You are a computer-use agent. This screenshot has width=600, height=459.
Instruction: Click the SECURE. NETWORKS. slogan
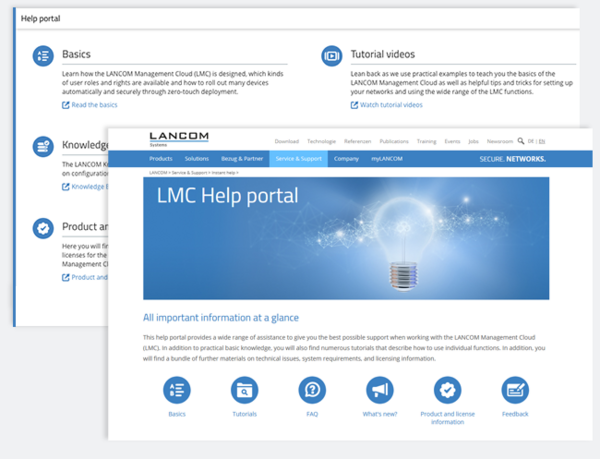[512, 159]
